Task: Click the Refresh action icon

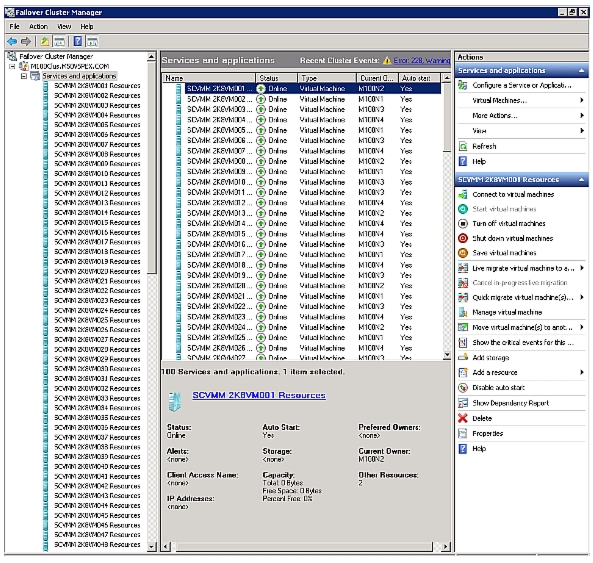Action: [463, 146]
